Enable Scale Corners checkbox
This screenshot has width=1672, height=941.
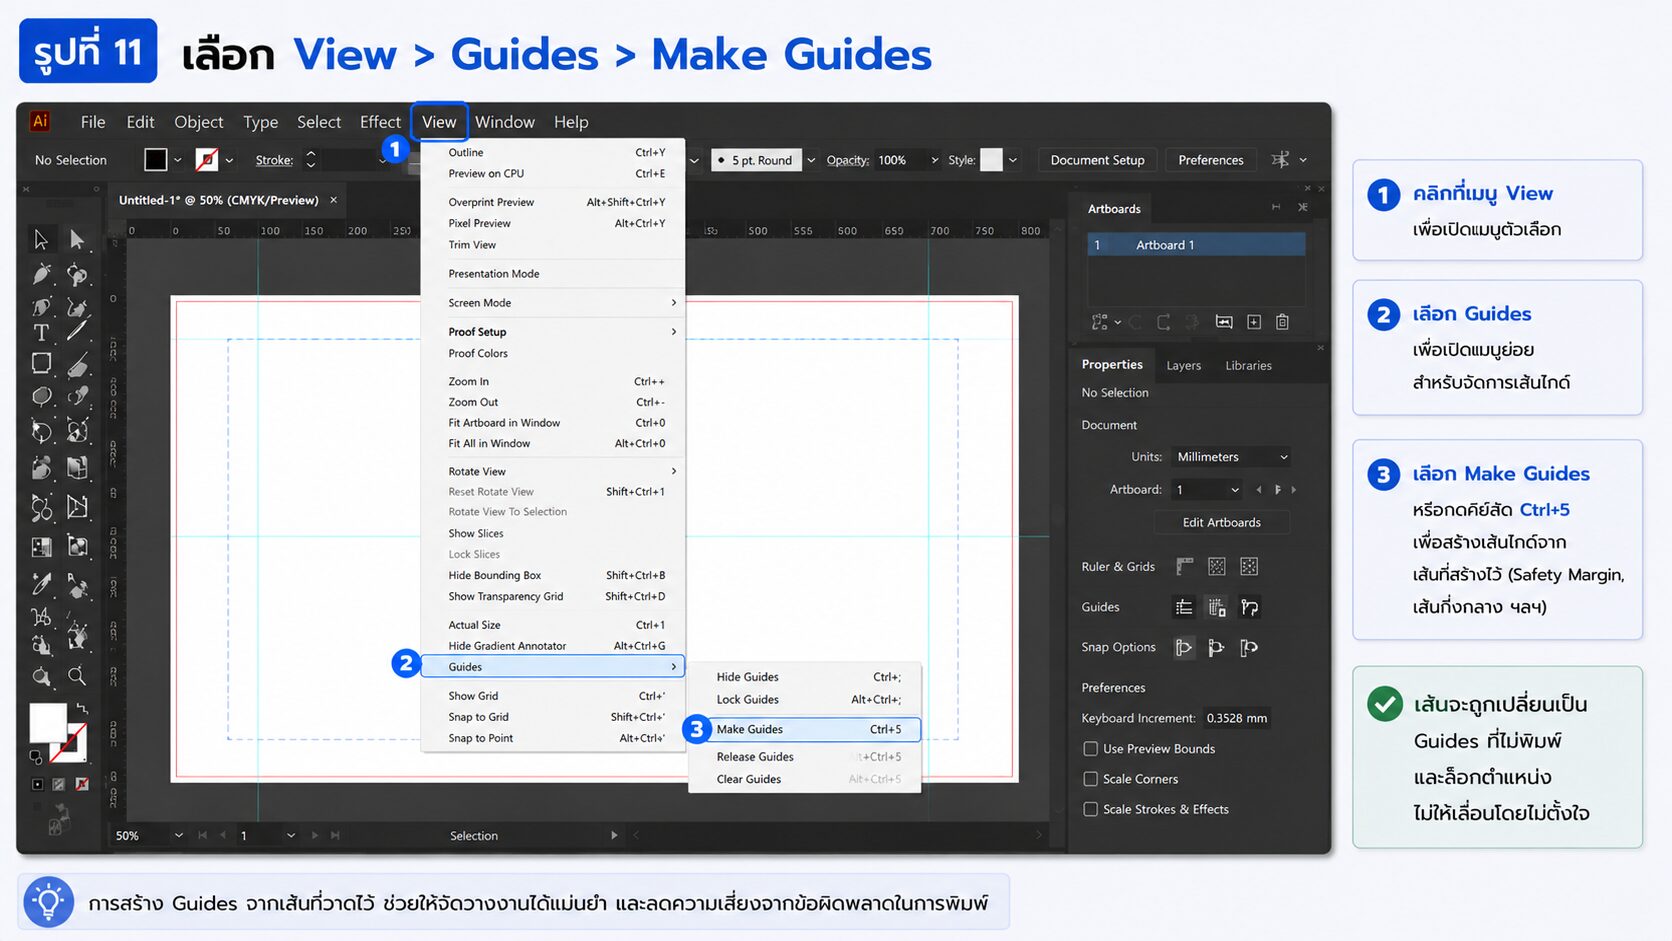click(1090, 779)
